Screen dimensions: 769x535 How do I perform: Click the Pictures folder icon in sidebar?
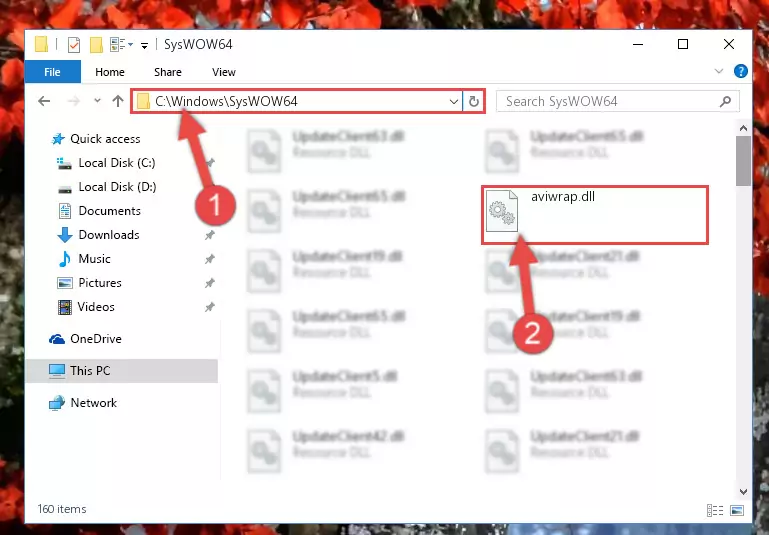[65, 283]
